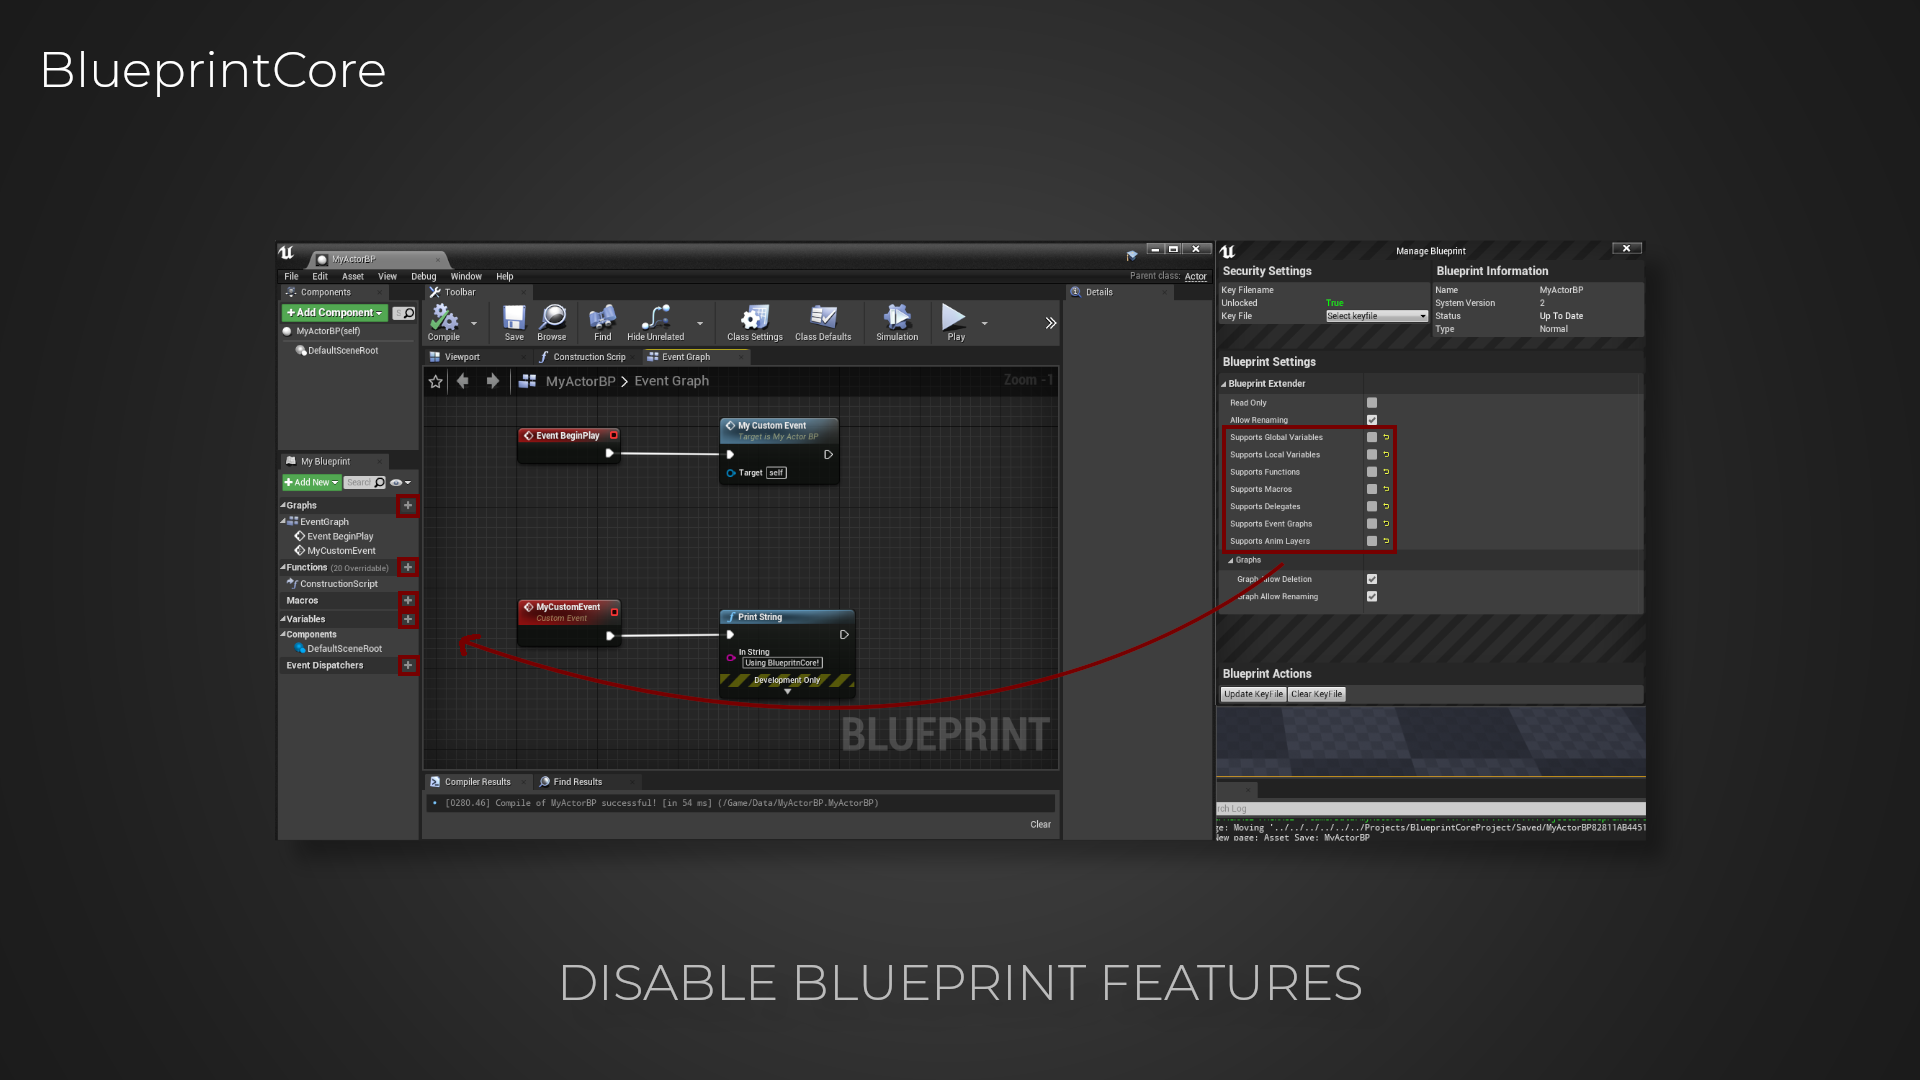Viewport: 1920px width, 1080px height.
Task: Click the Update KeyFile button
Action: click(1252, 694)
